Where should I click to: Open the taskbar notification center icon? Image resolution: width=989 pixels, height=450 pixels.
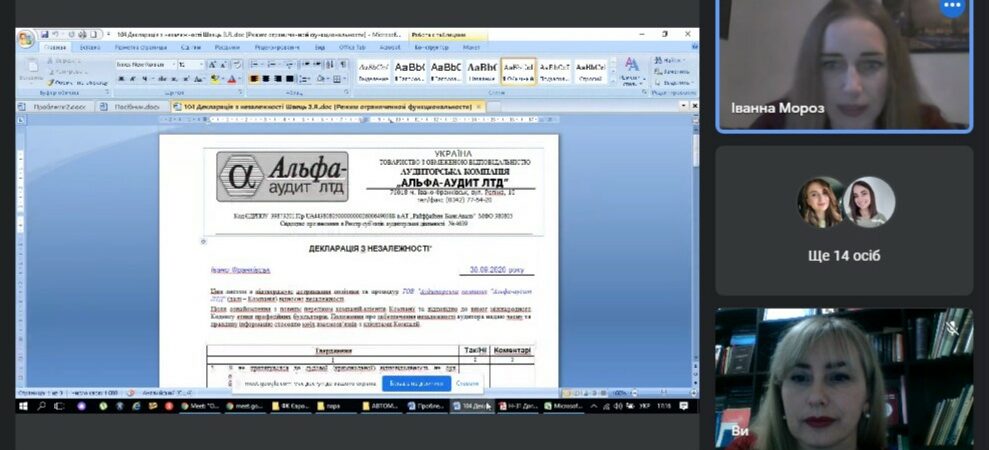(x=684, y=406)
